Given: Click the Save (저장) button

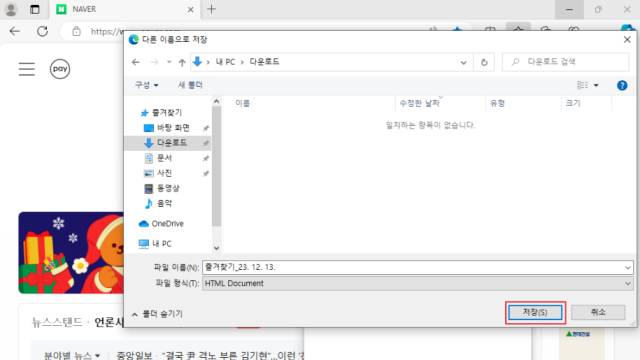Looking at the screenshot, I should (x=535, y=312).
